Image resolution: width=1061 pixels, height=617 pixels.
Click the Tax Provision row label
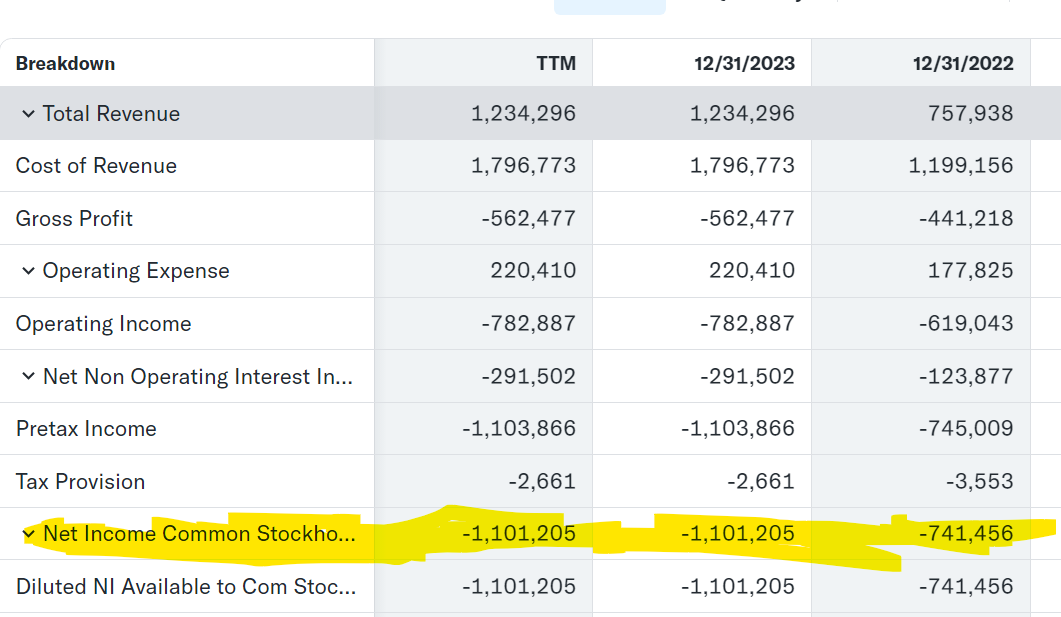coord(80,482)
